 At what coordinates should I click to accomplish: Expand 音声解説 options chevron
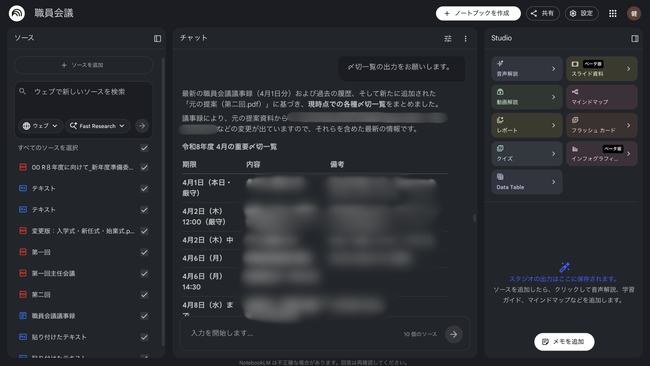click(x=553, y=69)
